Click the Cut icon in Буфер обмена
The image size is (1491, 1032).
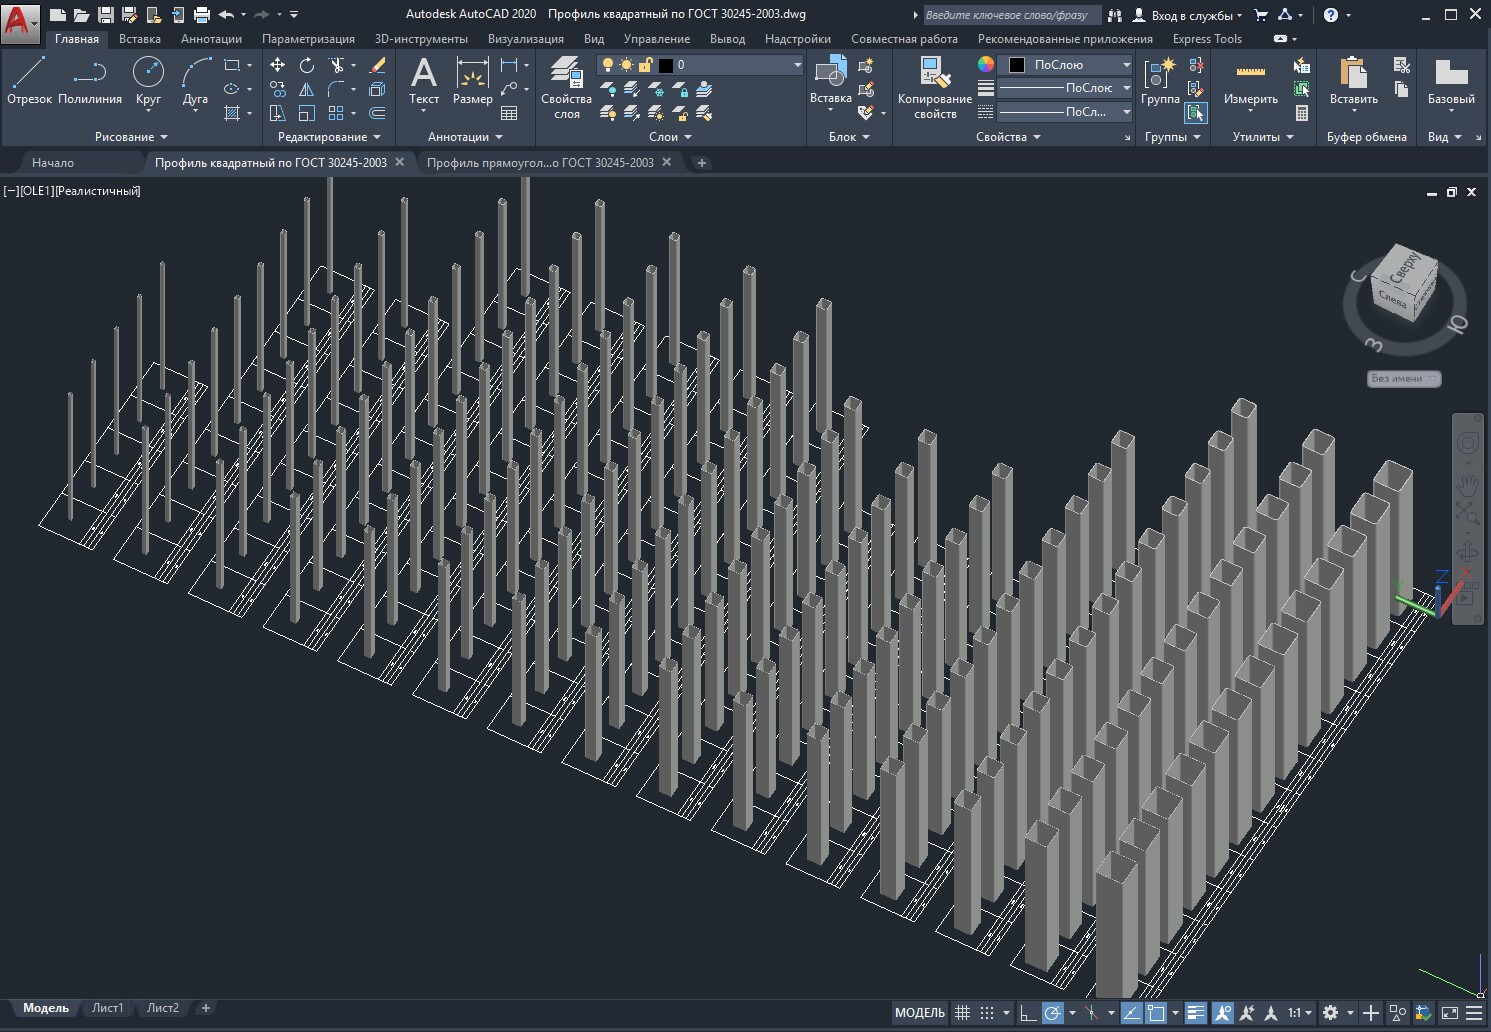1402,65
